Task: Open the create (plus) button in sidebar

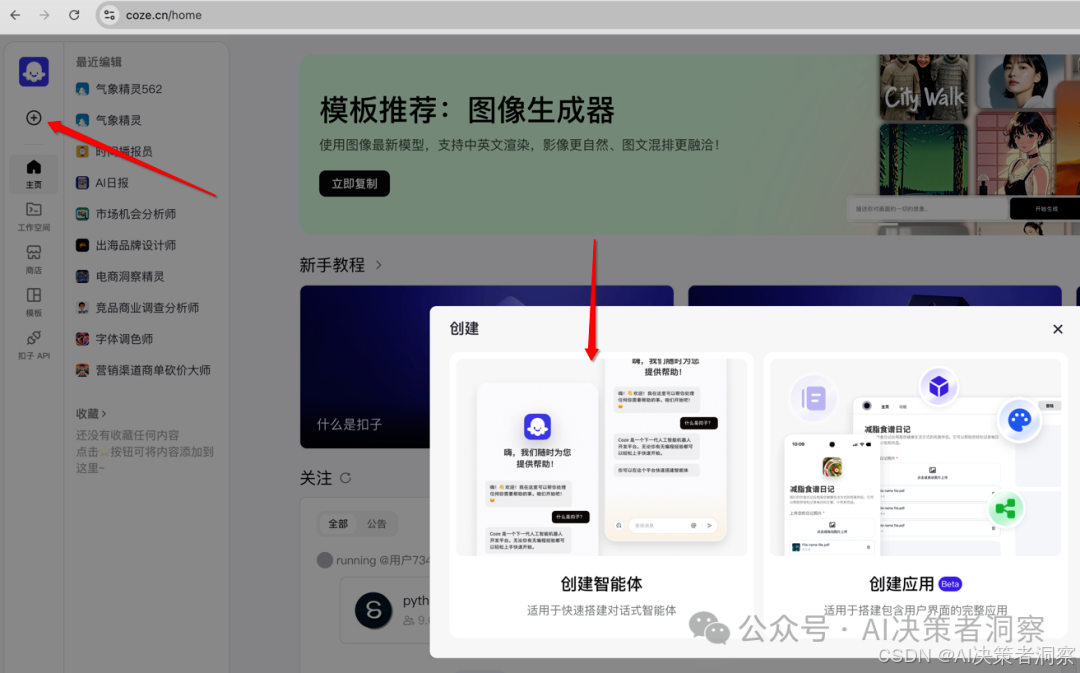Action: tap(34, 118)
